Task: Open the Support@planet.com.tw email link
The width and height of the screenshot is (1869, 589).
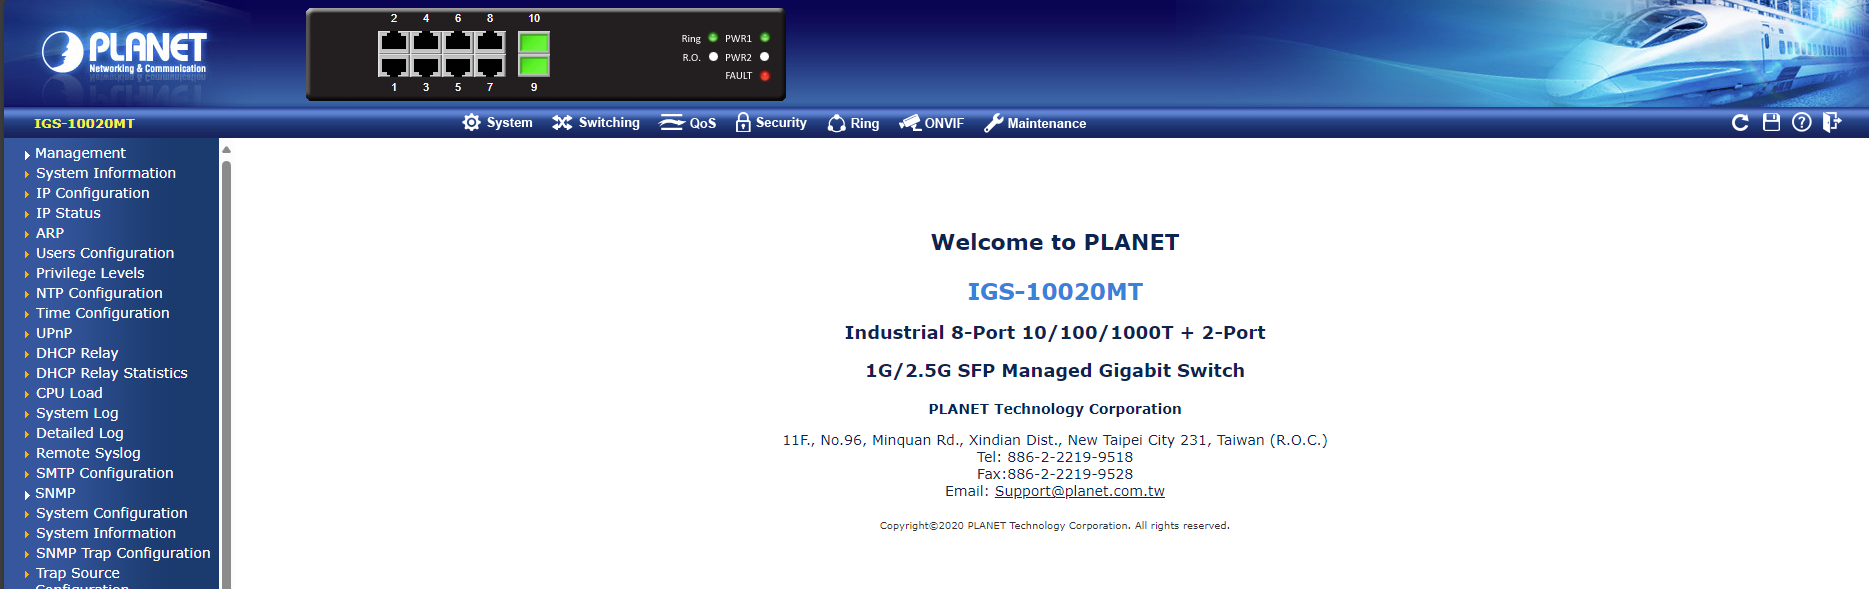Action: (x=1079, y=491)
